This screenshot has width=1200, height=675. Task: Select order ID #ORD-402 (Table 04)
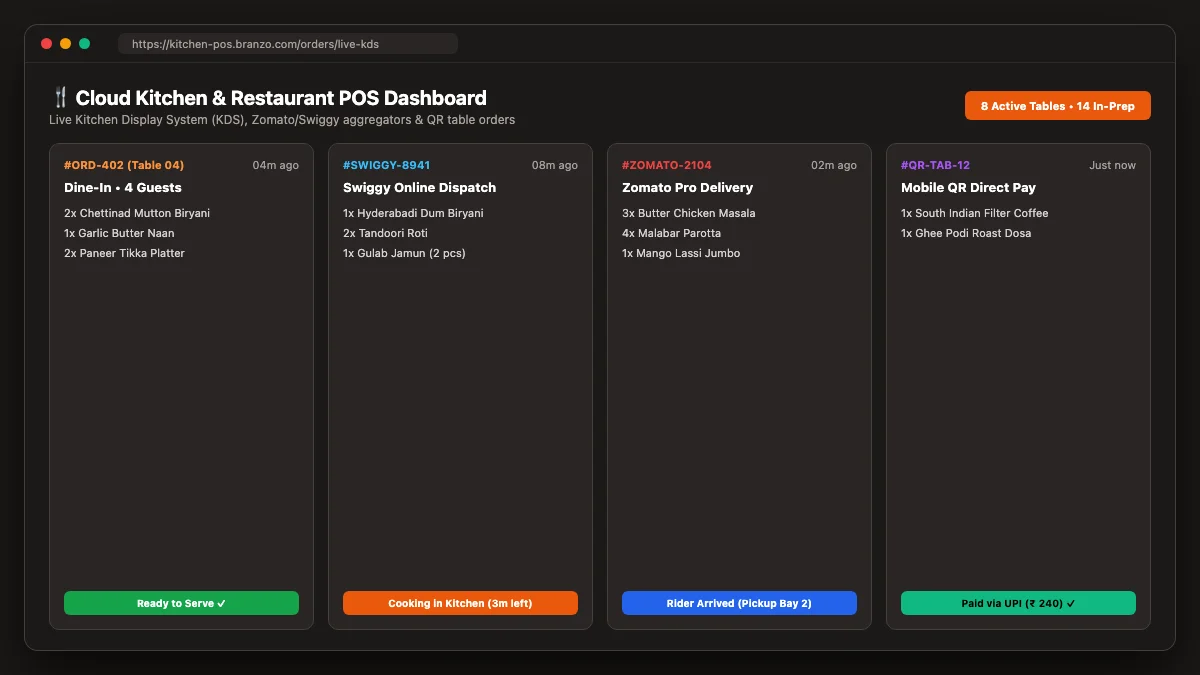pos(124,165)
